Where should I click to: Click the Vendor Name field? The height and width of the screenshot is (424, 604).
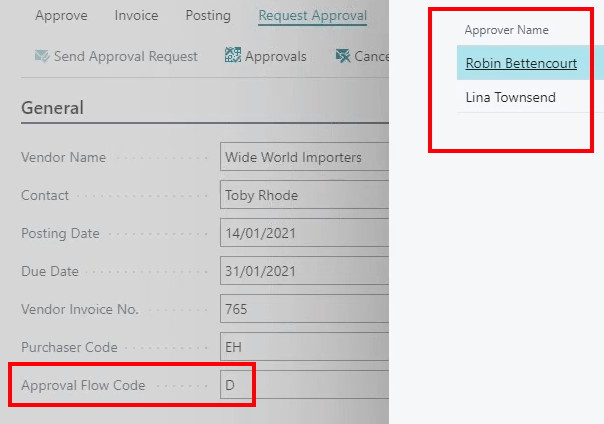coord(304,157)
